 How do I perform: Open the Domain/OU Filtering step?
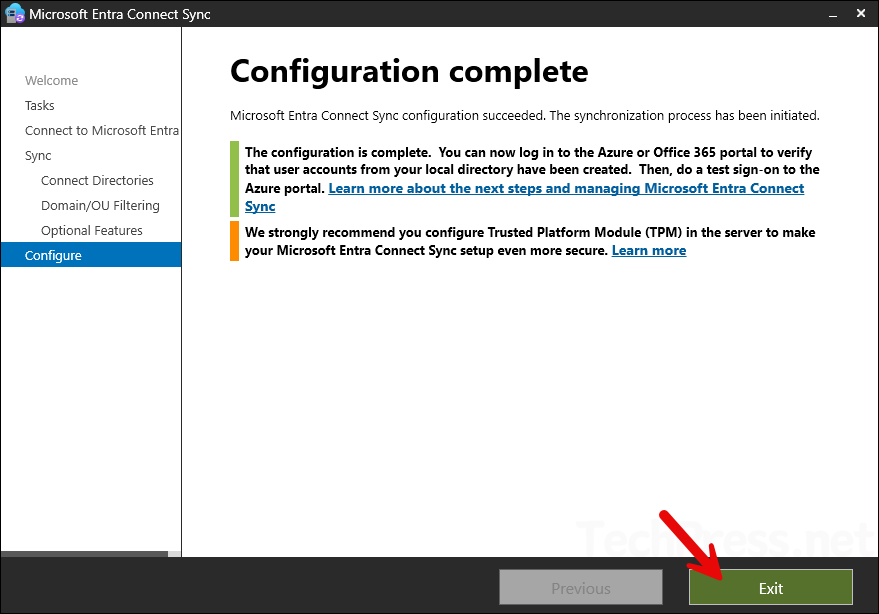100,205
